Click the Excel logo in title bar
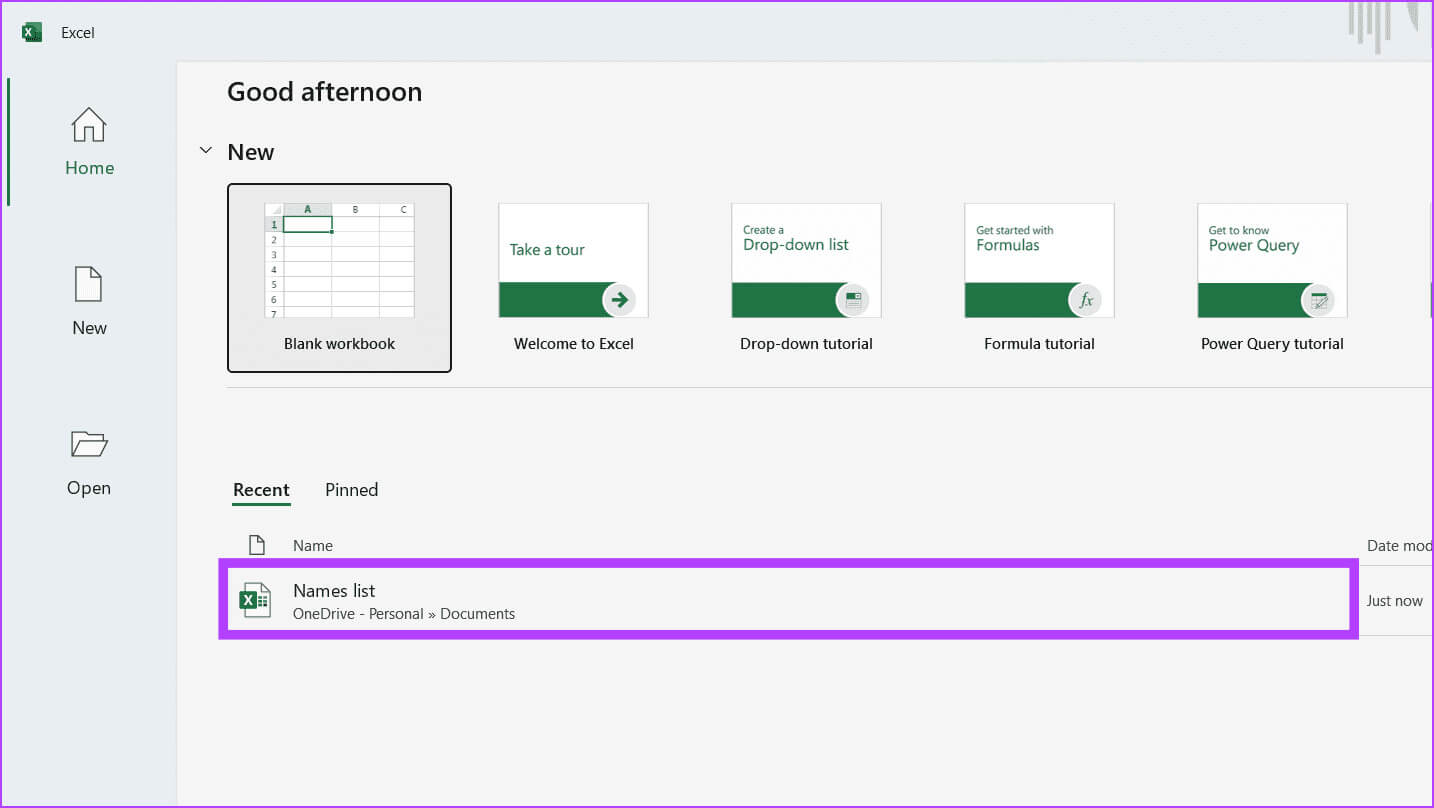The height and width of the screenshot is (808, 1434). [x=32, y=32]
